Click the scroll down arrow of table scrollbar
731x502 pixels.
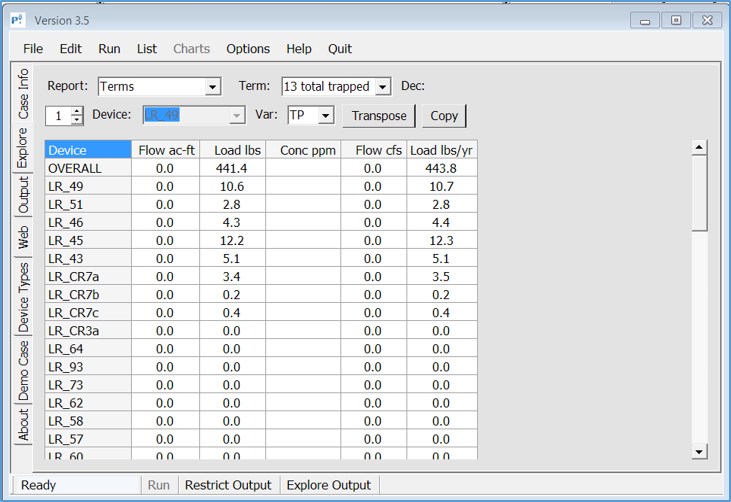pyautogui.click(x=700, y=451)
